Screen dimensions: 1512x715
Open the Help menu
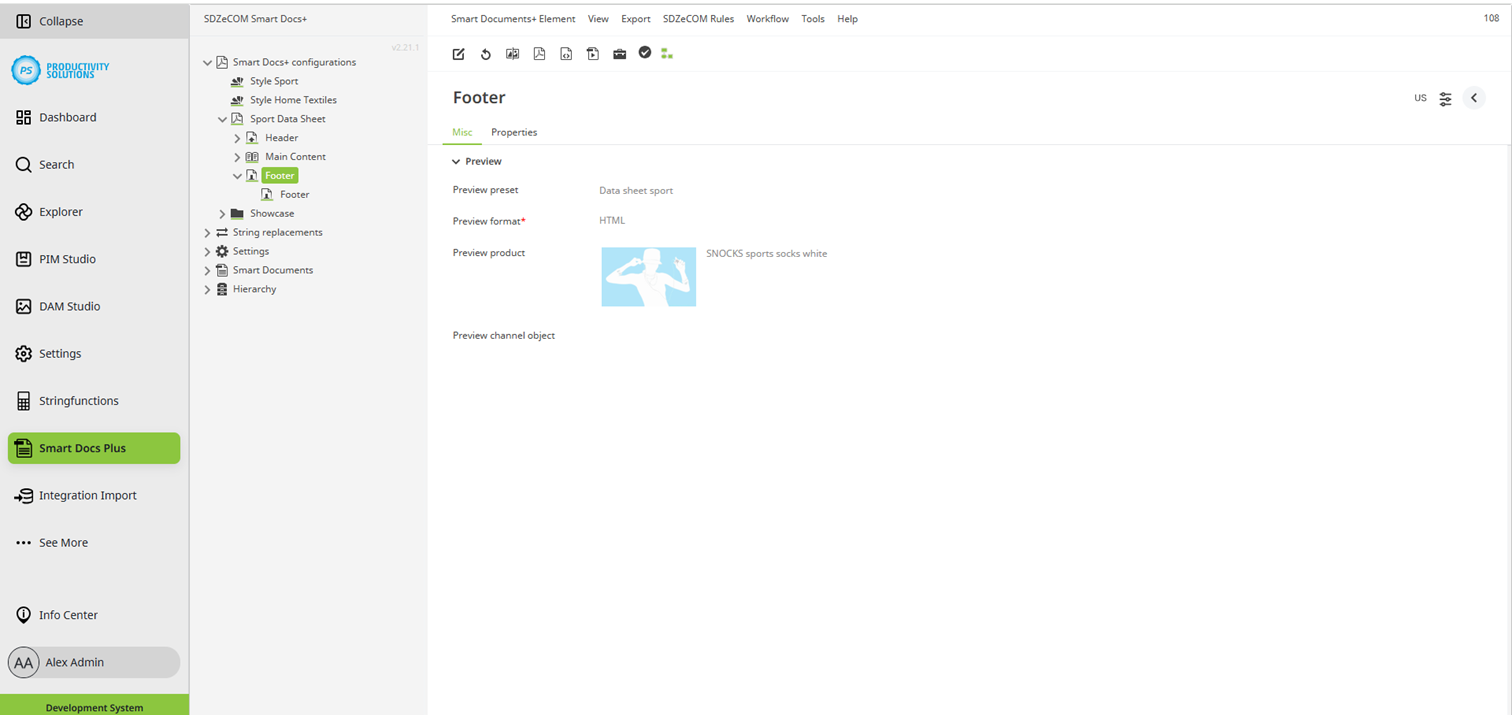point(847,19)
